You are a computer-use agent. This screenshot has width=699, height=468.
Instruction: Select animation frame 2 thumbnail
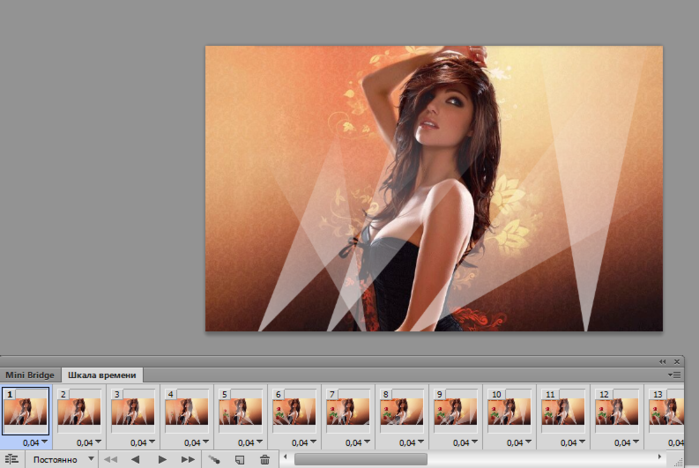[79, 411]
